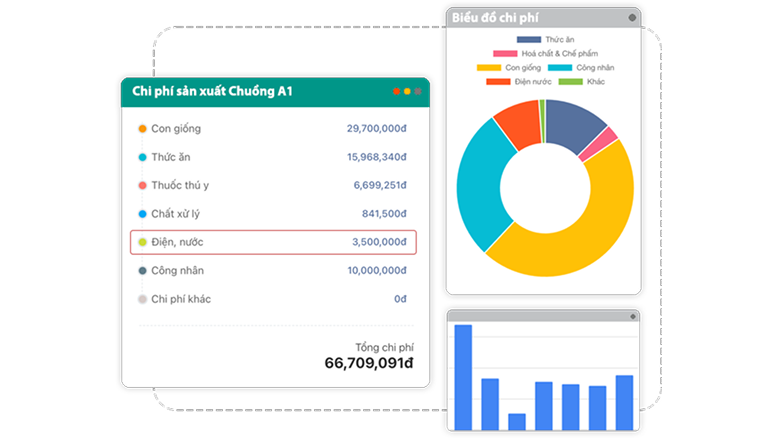Click the teal dot beside Thức ăn
776x438 pixels.
[142, 157]
